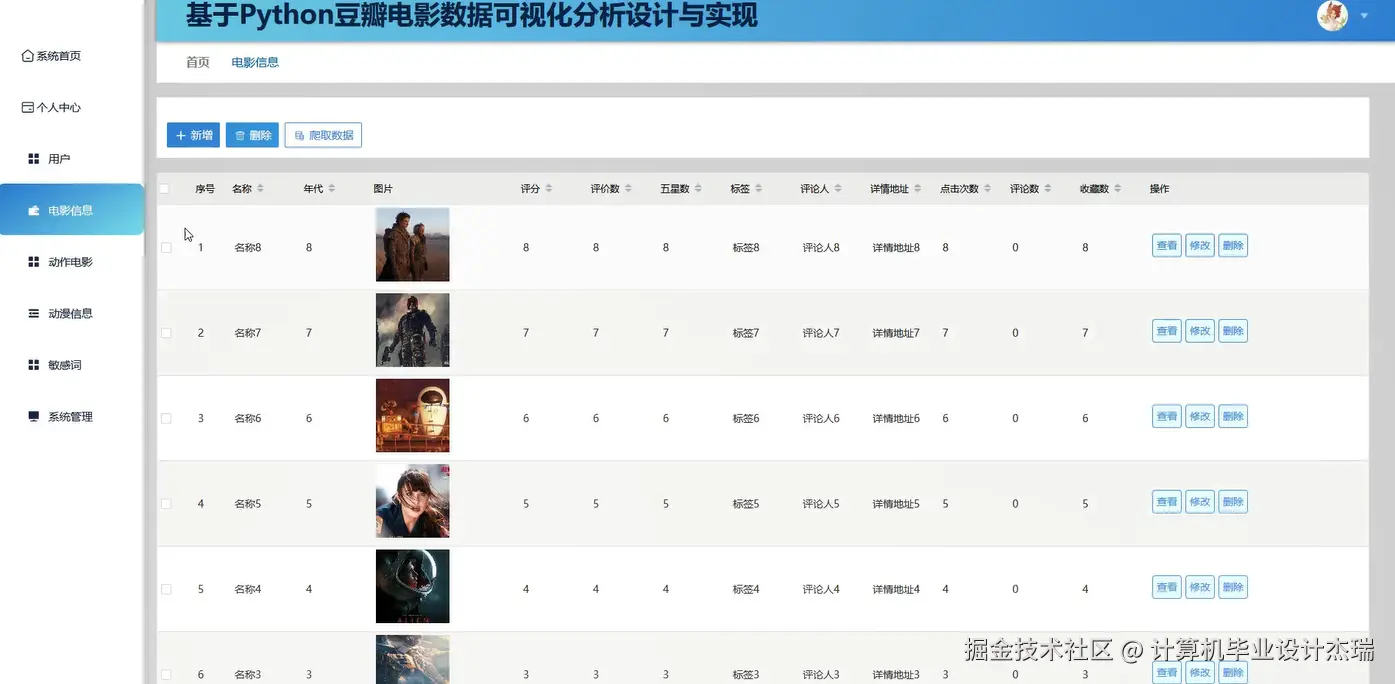Click 修改 for row 名称5
Image resolution: width=1395 pixels, height=684 pixels.
coord(1200,502)
